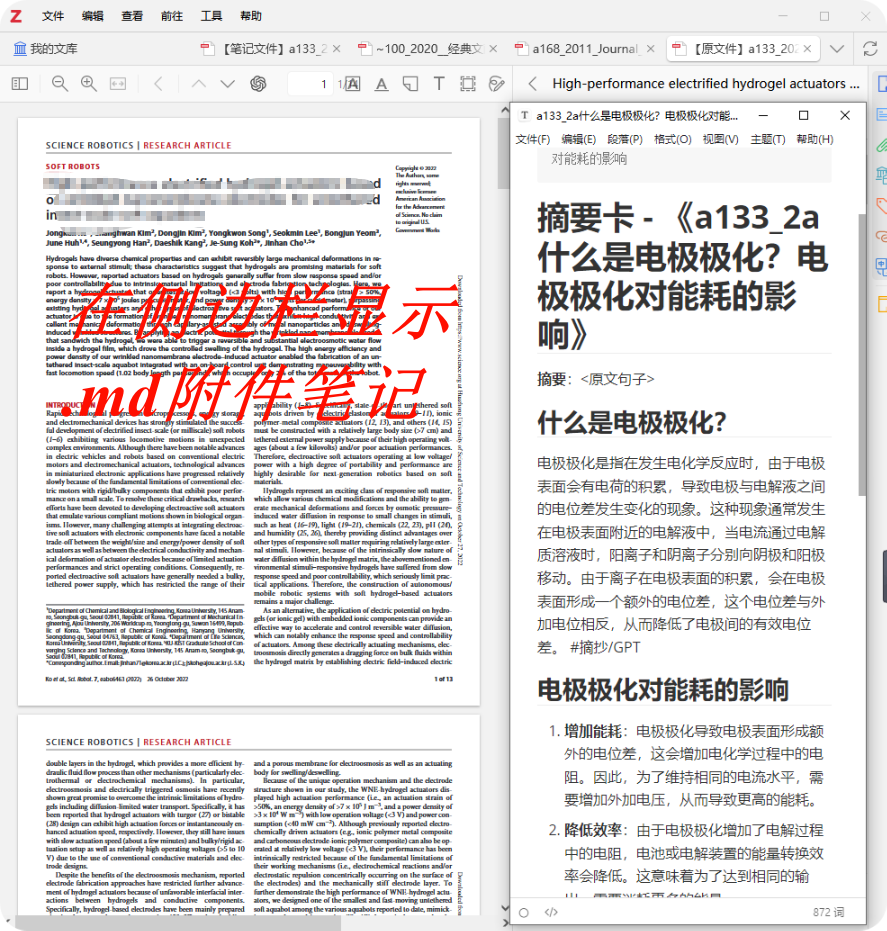The image size is (887, 931).
Task: Click the PDF viewer horizontal scrollbar
Action: tap(178, 923)
